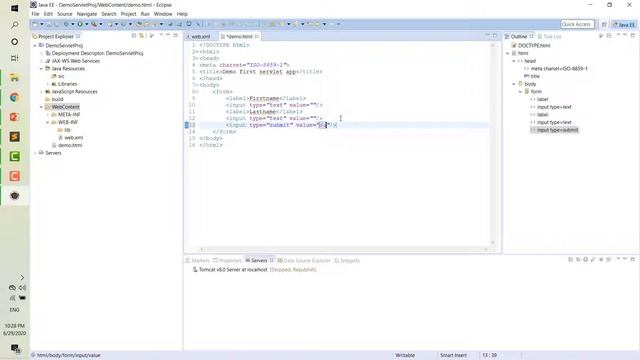Collapse the WEB-INF folder
This screenshot has height=360, width=640.
click(x=48, y=122)
